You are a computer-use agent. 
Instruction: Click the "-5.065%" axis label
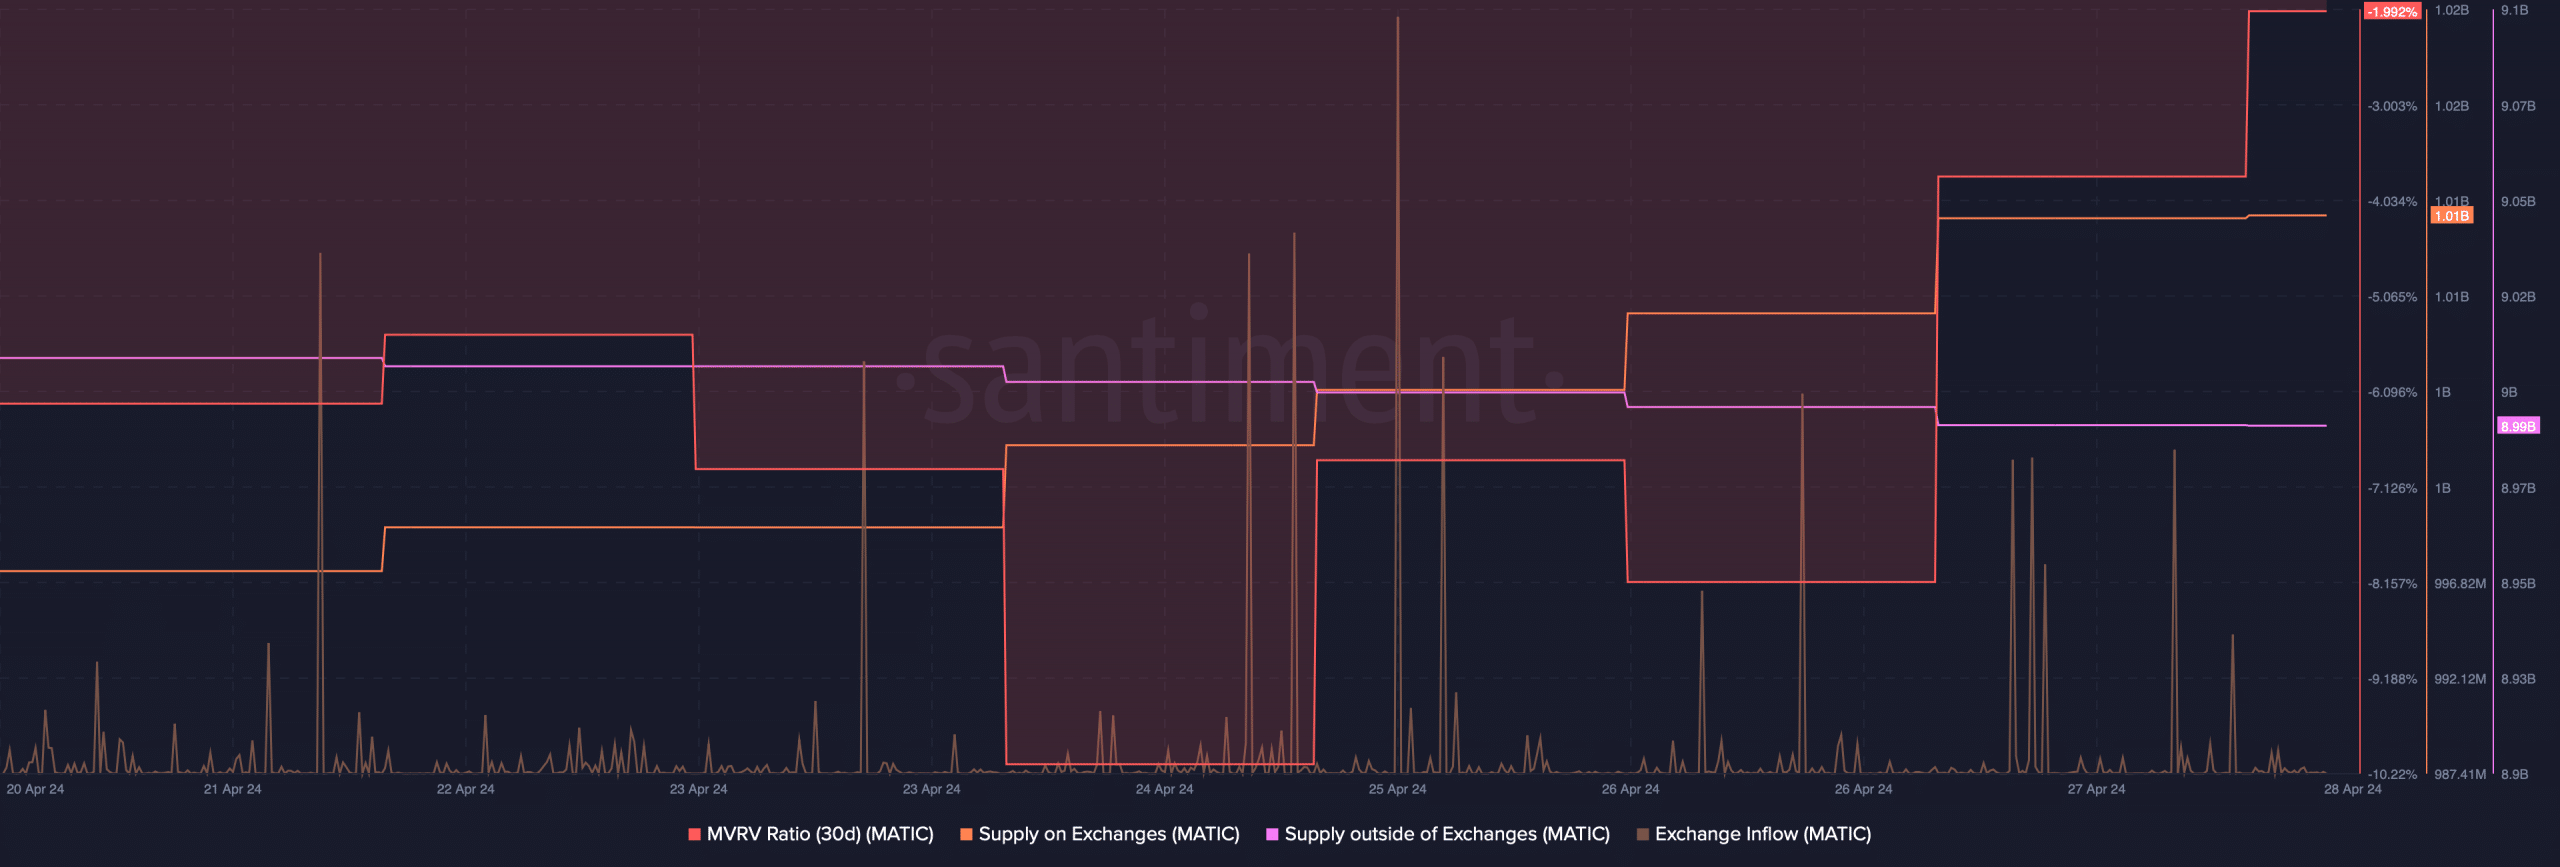(x=2392, y=297)
